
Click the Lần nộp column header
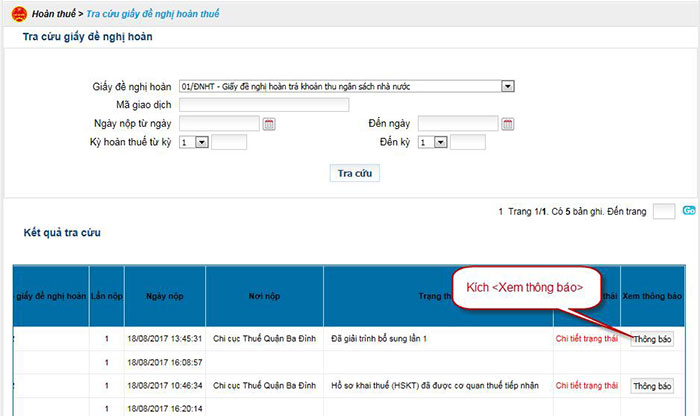(x=107, y=296)
